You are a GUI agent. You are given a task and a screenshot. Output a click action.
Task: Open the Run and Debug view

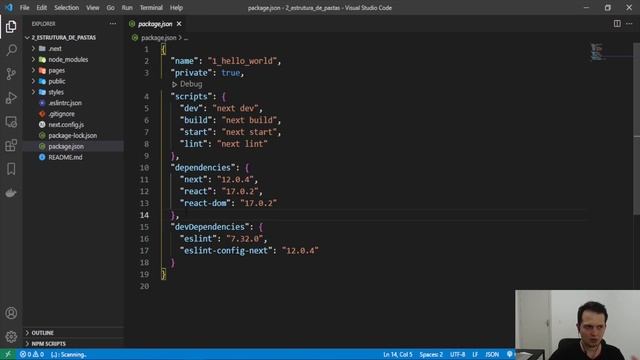[x=11, y=98]
